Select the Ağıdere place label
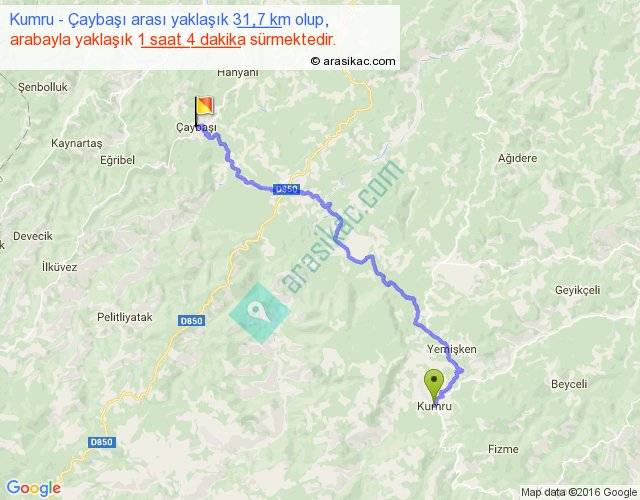Image resolution: width=640 pixels, height=500 pixels. coord(517,158)
